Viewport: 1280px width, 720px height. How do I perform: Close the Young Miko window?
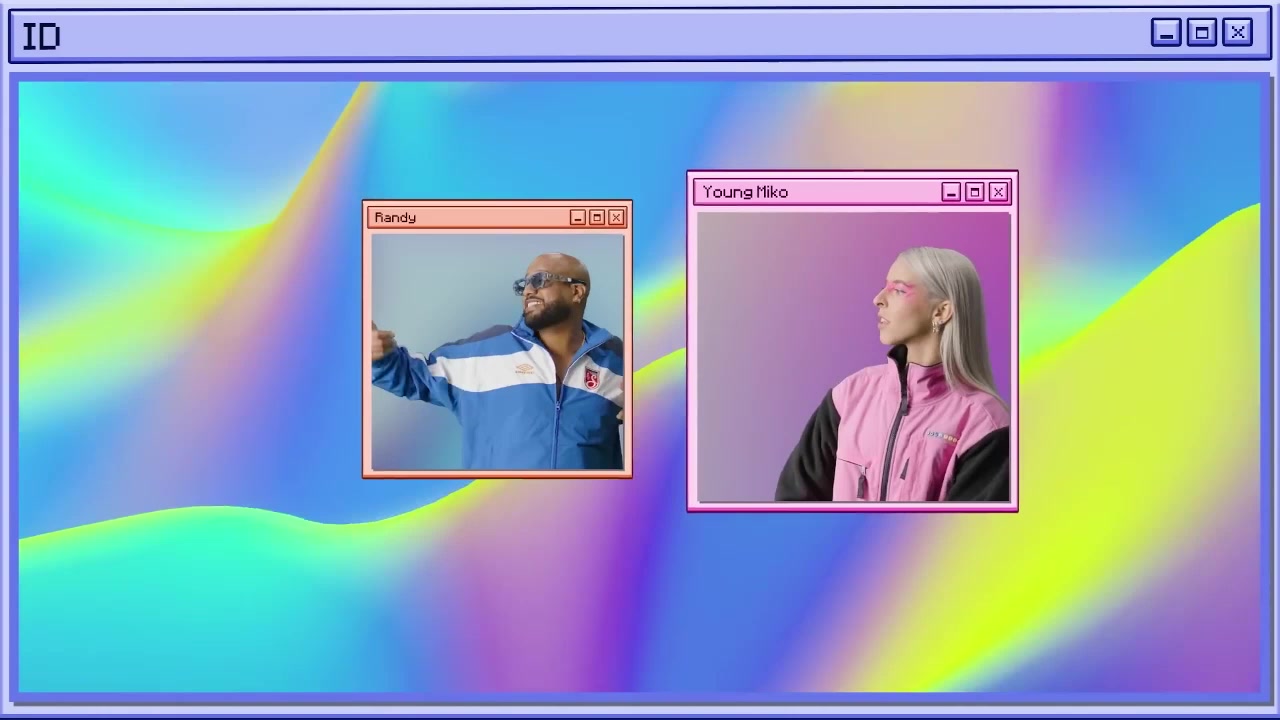(x=998, y=192)
